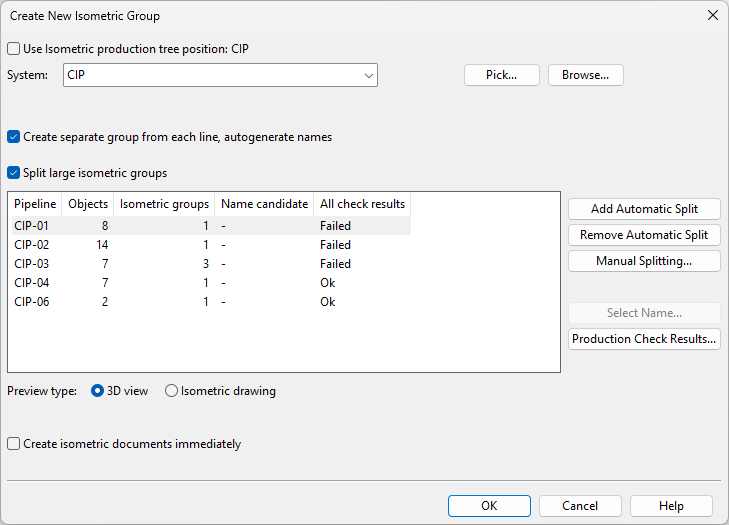Enable Use Isometric production tree position checkbox

14,48
